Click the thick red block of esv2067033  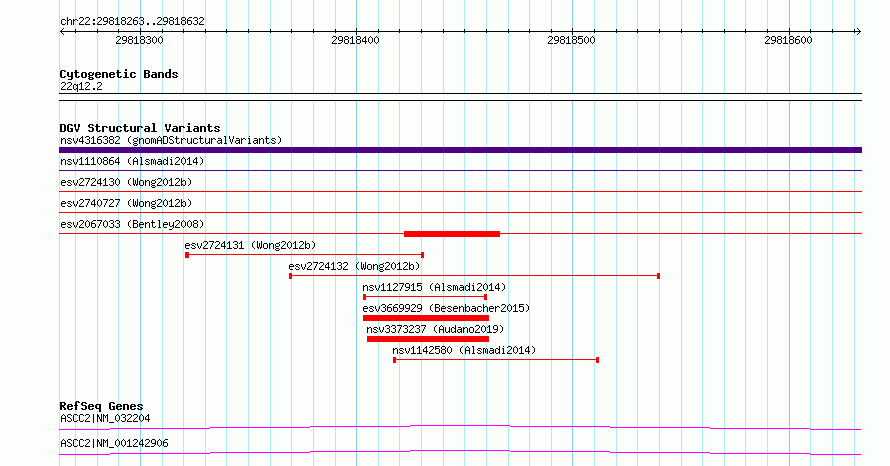[x=452, y=234]
